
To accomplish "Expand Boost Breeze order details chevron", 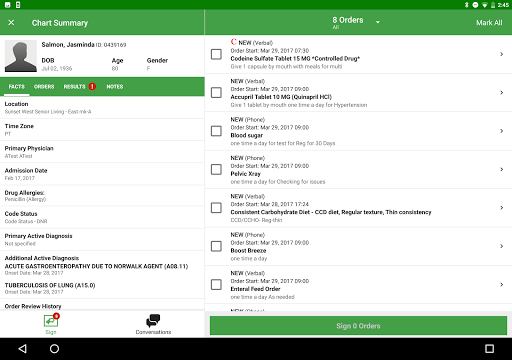I will coord(502,246).
